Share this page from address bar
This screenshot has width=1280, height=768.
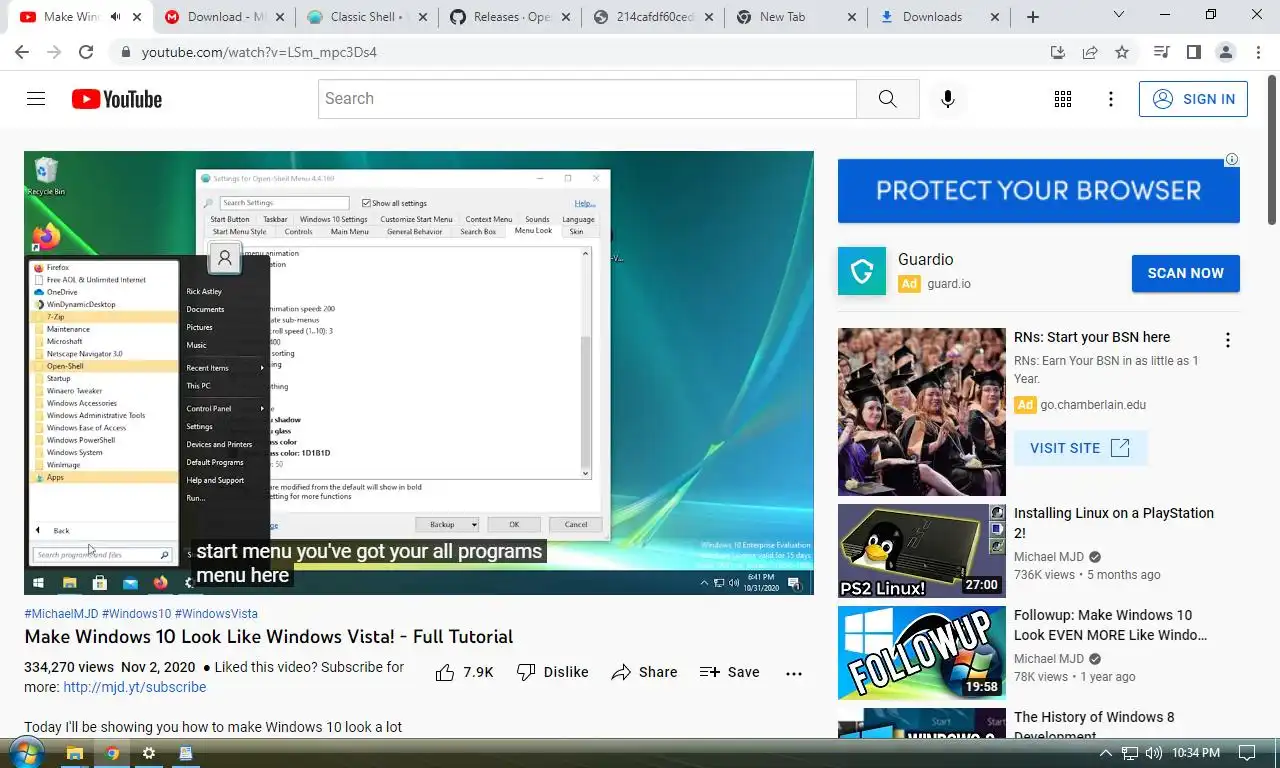(1090, 52)
